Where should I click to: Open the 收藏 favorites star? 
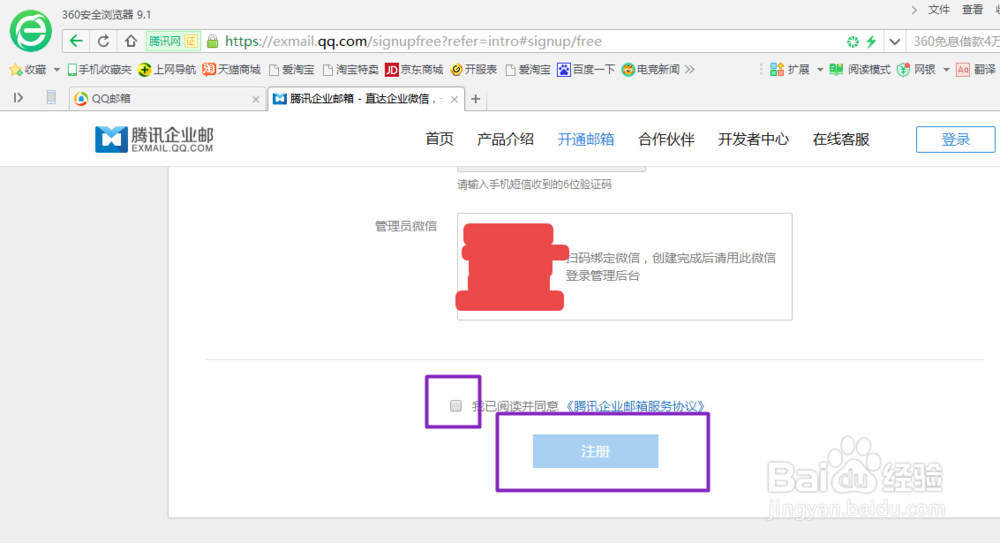pyautogui.click(x=28, y=70)
